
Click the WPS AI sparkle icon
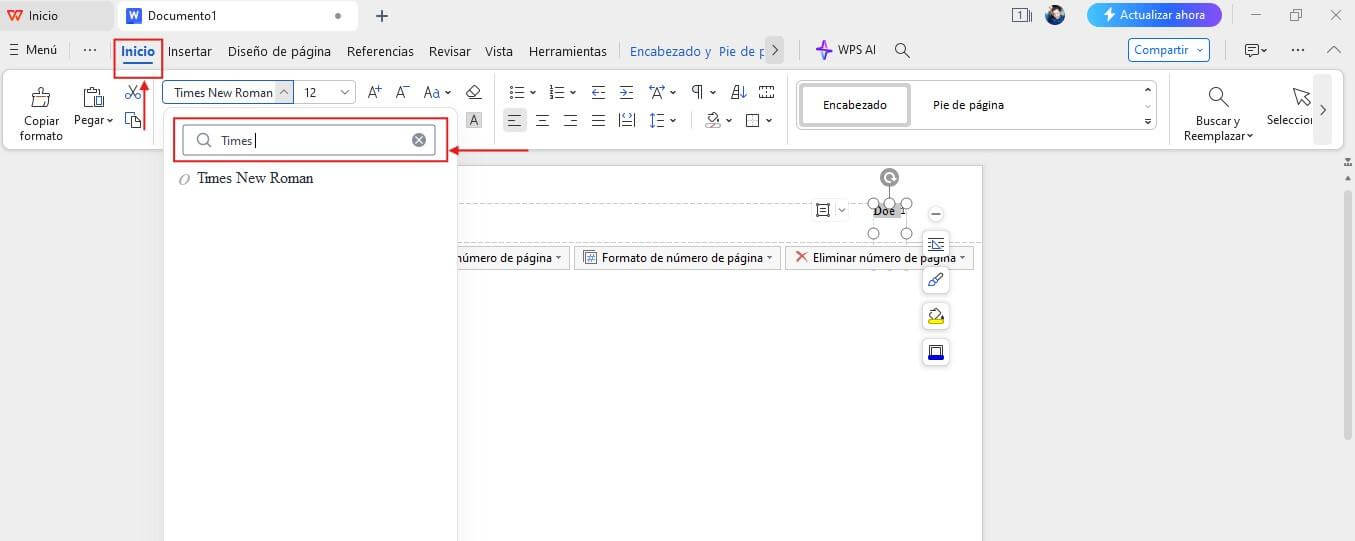[824, 50]
